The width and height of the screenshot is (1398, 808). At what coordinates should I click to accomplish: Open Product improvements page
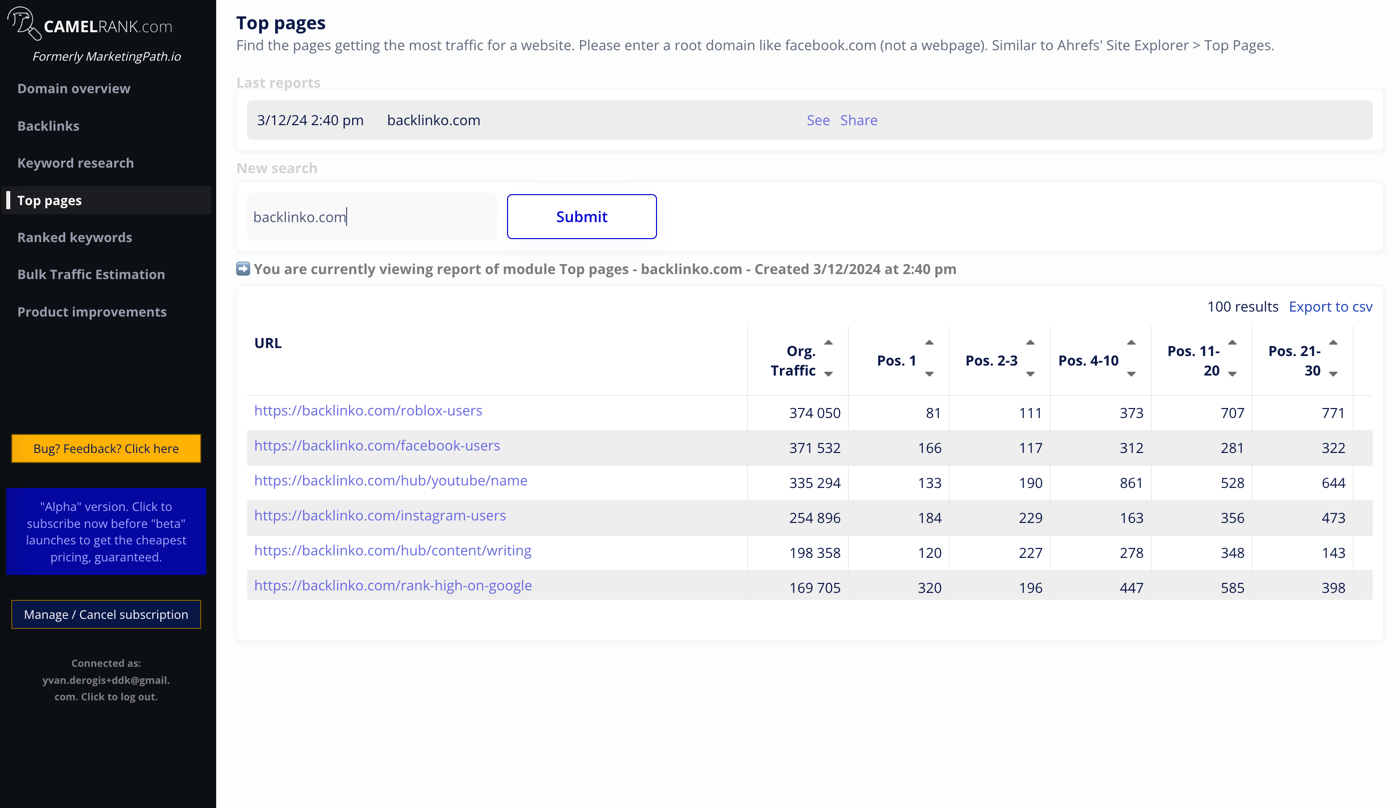tap(92, 312)
